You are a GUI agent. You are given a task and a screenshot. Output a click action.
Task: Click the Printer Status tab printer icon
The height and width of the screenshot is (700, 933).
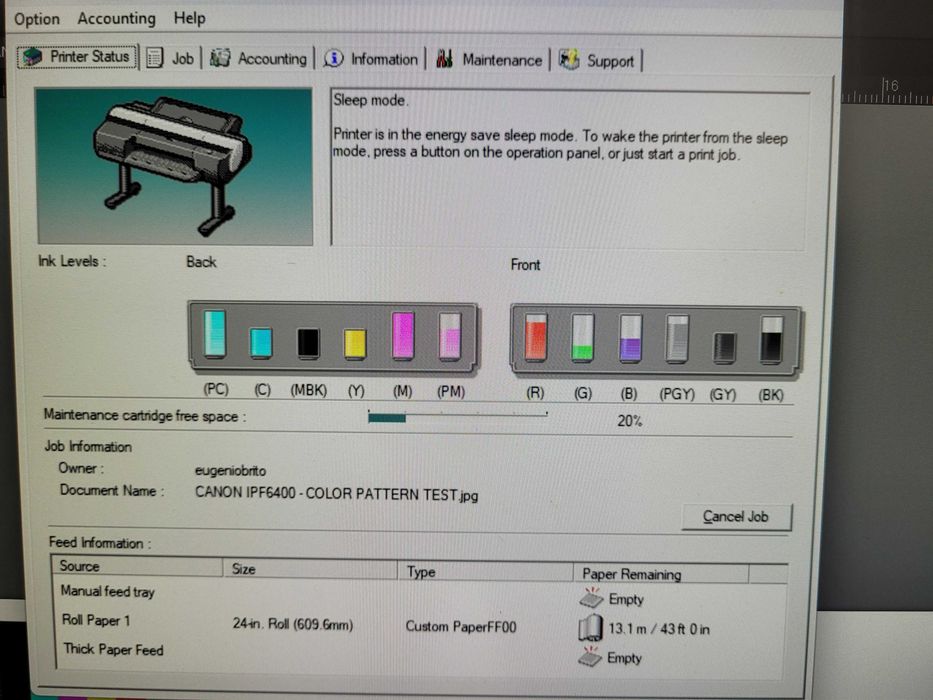(32, 57)
